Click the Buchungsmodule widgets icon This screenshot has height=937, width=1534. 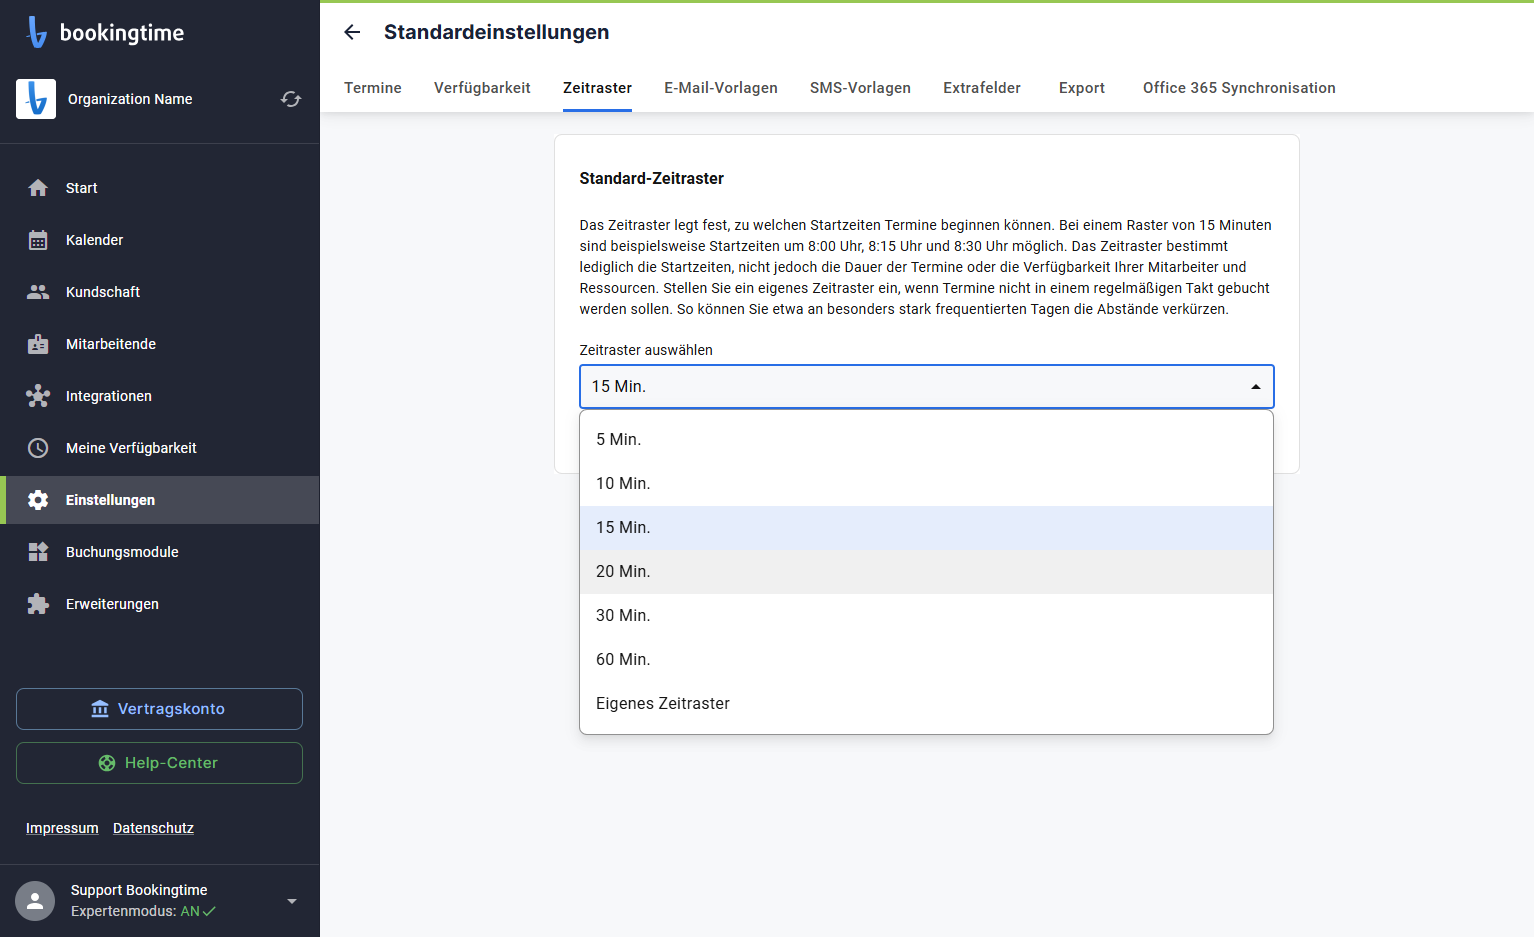38,552
